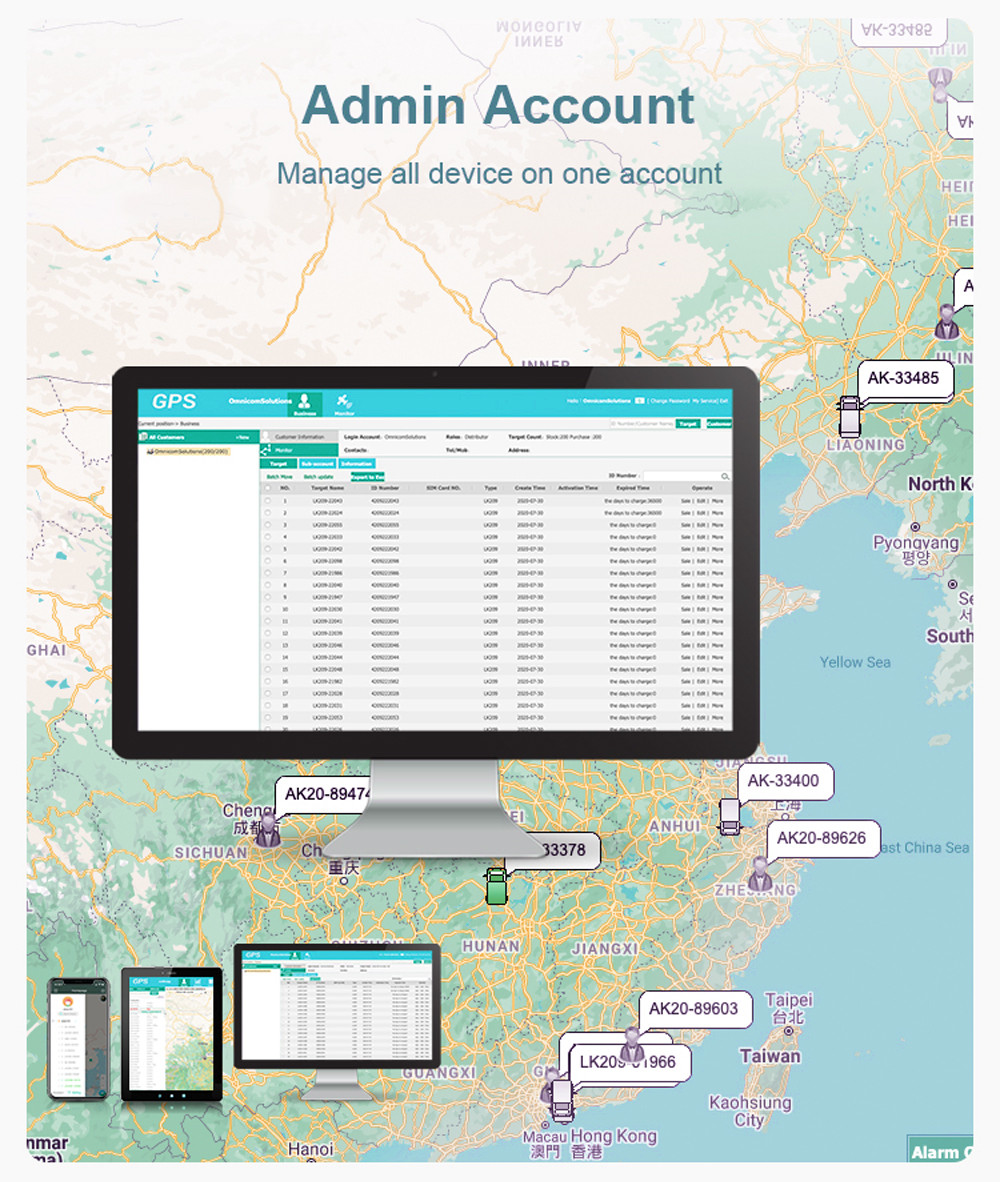Image resolution: width=1000 pixels, height=1182 pixels.
Task: Click the search magnifier beside ID Number
Action: [x=725, y=477]
